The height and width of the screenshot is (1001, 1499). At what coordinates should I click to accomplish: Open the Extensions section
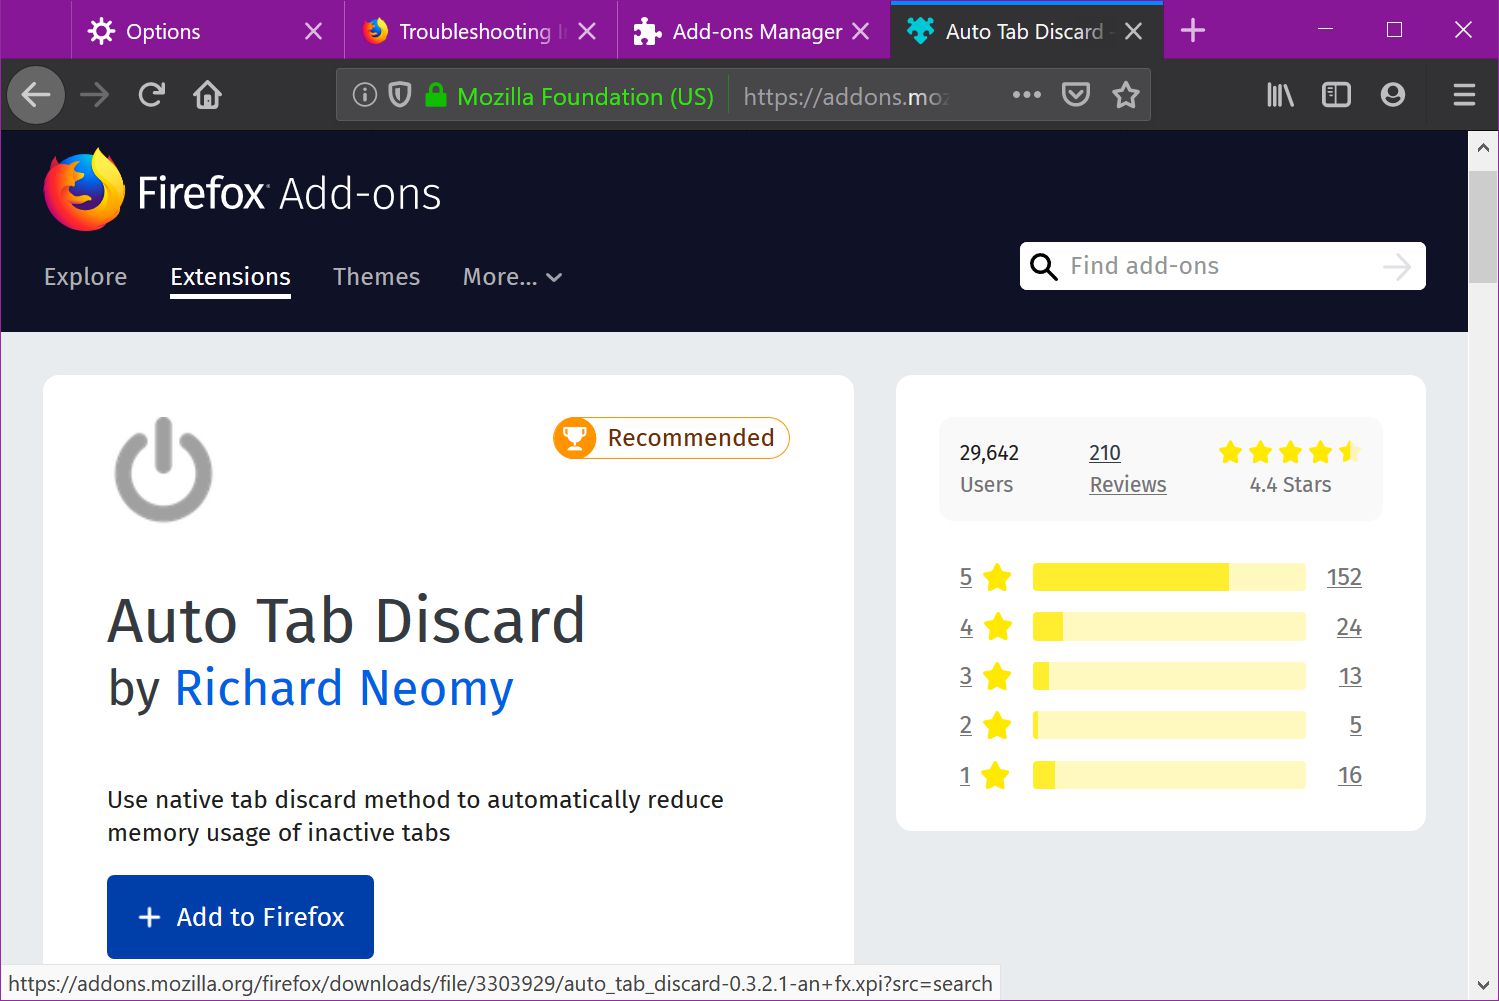tap(230, 277)
